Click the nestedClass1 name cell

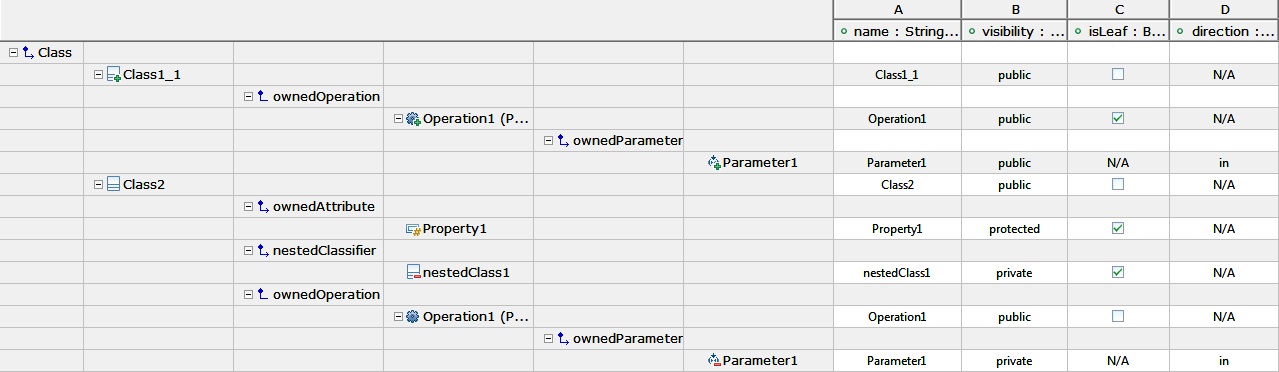pos(897,273)
